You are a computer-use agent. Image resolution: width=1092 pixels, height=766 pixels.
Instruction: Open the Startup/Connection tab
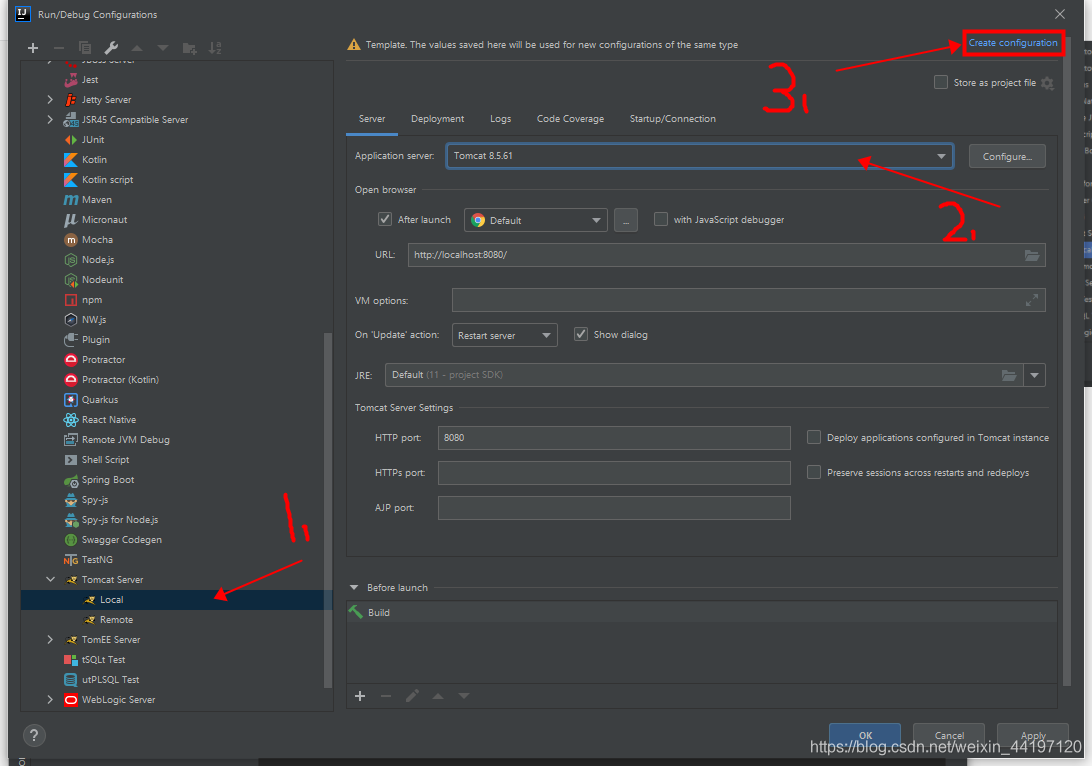point(672,119)
